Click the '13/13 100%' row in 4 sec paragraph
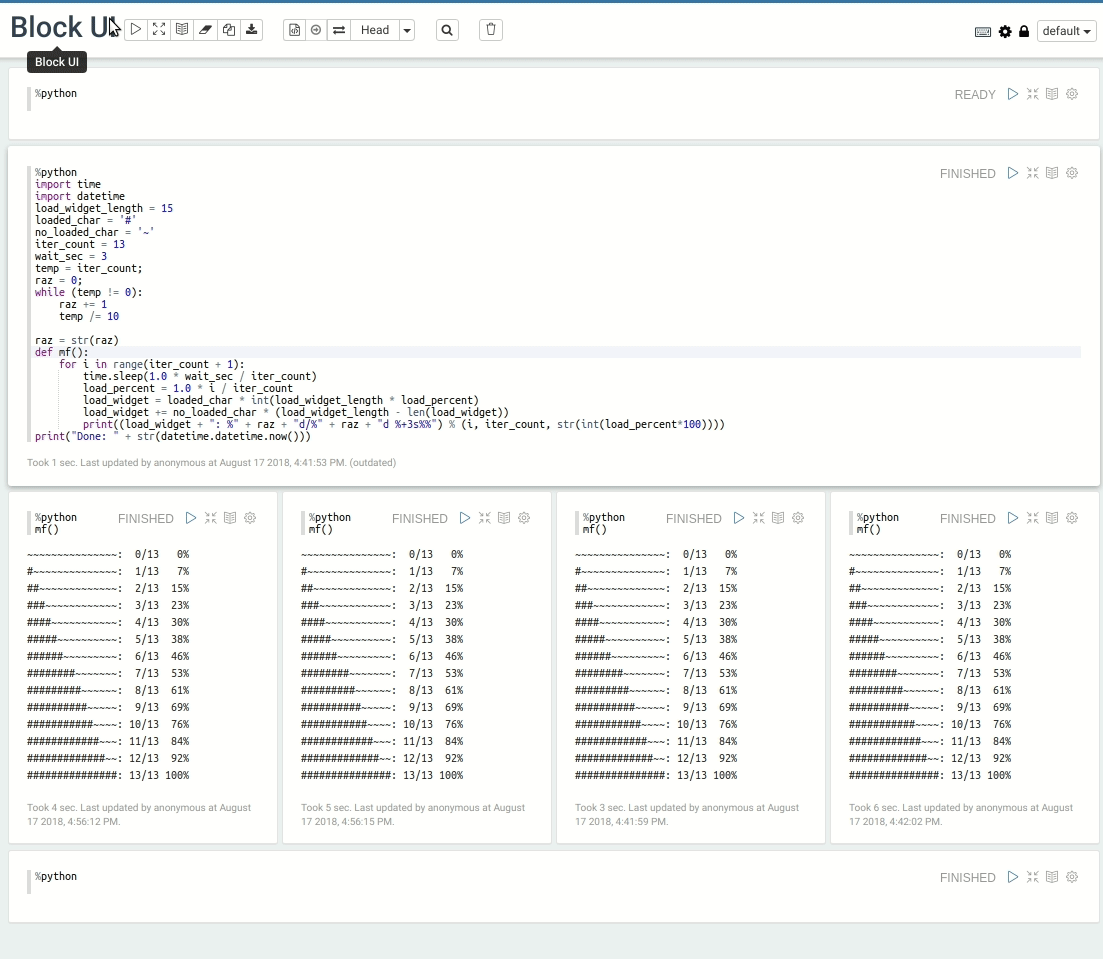This screenshot has height=959, width=1103. click(108, 775)
